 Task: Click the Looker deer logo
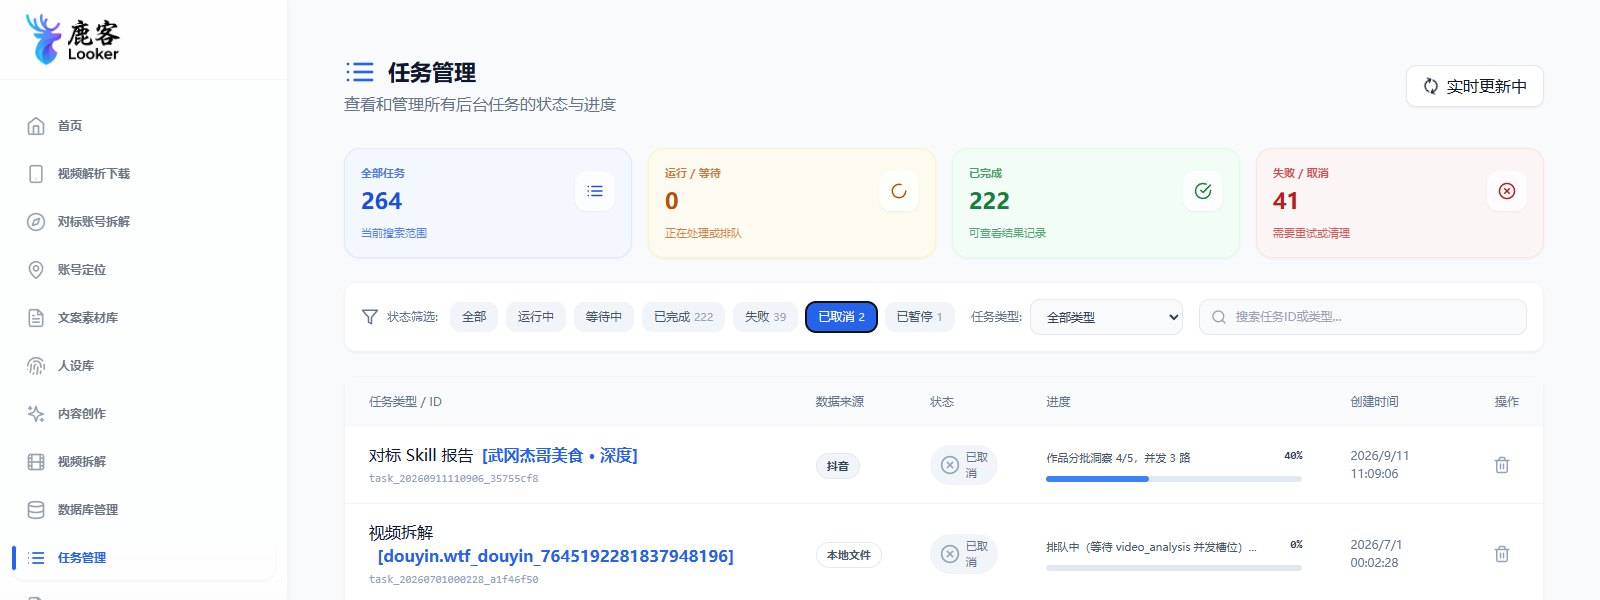[72, 39]
